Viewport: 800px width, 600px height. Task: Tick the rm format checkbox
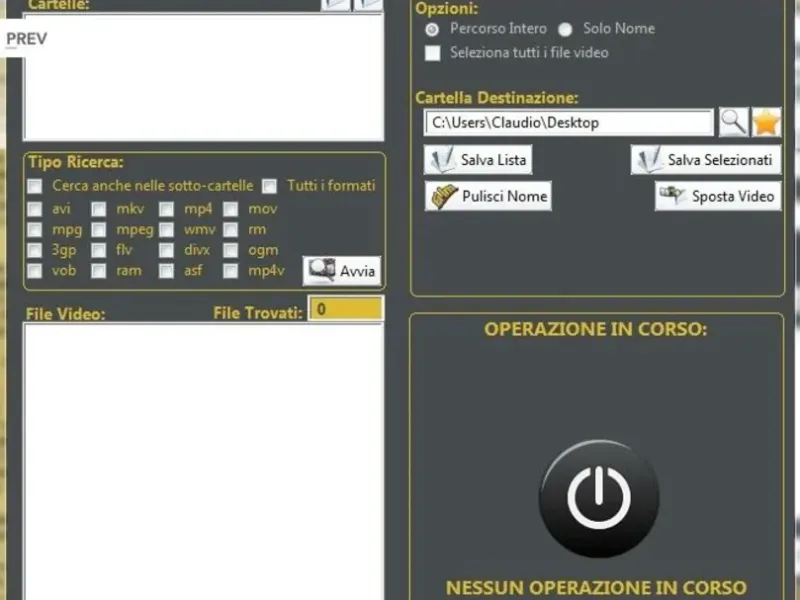click(x=231, y=230)
